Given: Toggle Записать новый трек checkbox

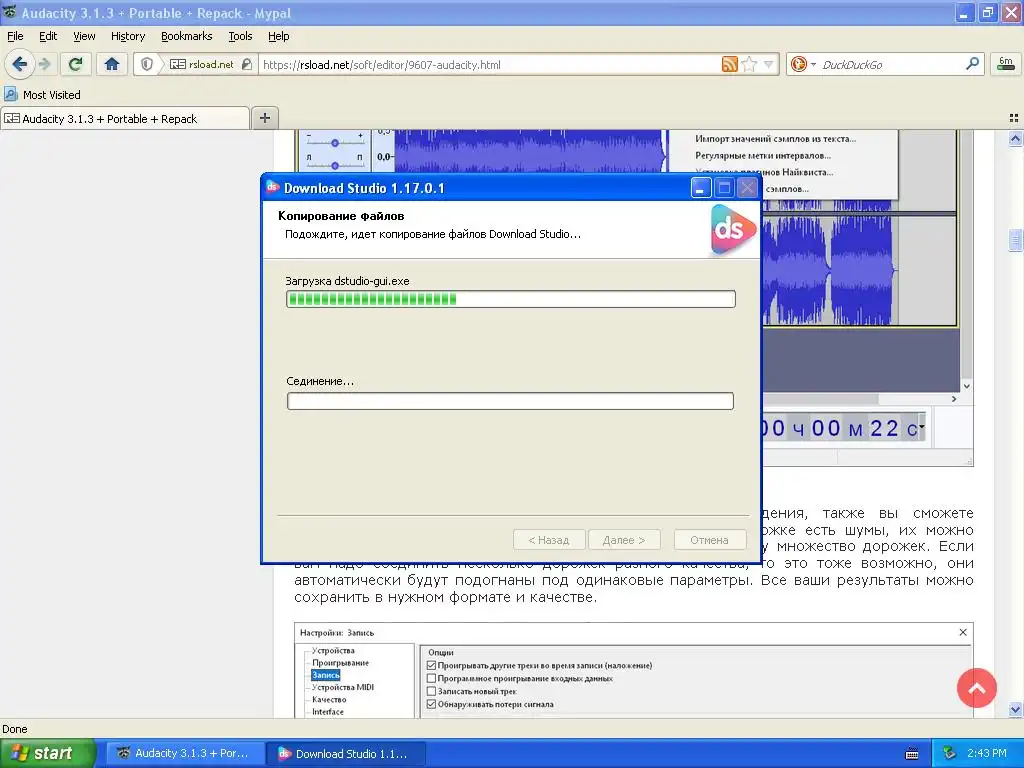Looking at the screenshot, I should (431, 691).
